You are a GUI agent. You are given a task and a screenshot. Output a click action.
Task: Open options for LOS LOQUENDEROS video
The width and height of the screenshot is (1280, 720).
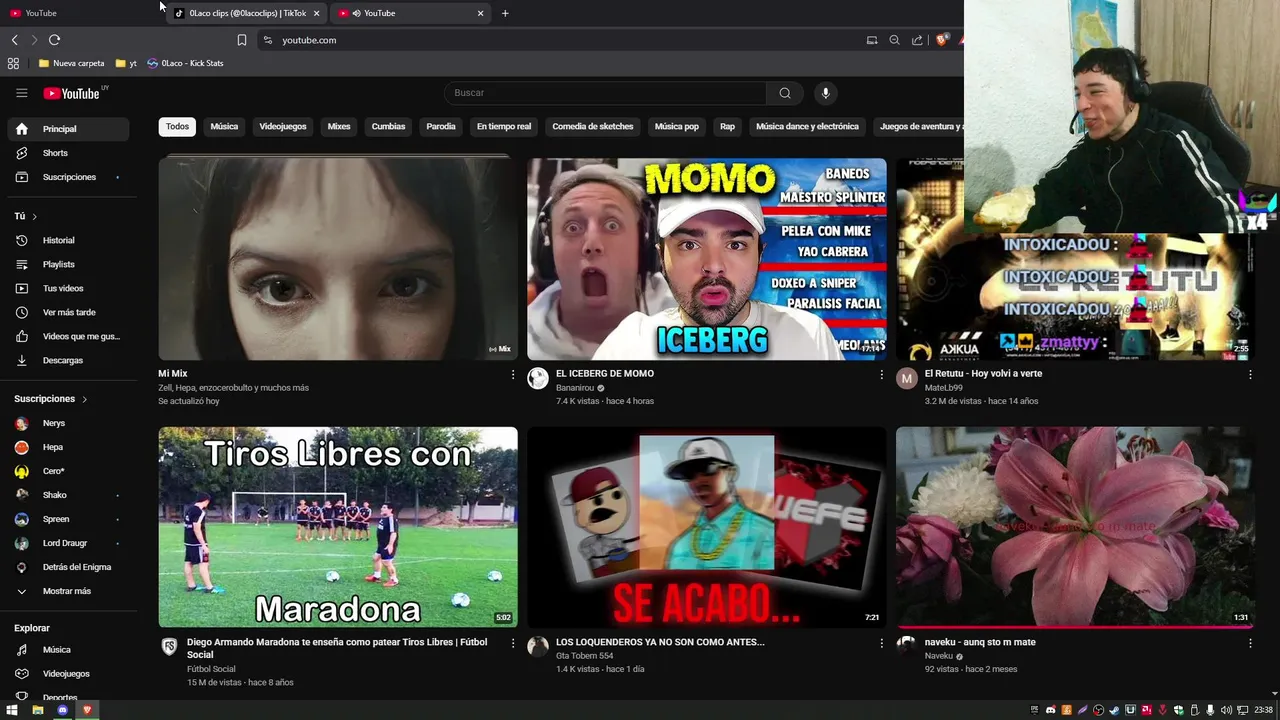[881, 643]
